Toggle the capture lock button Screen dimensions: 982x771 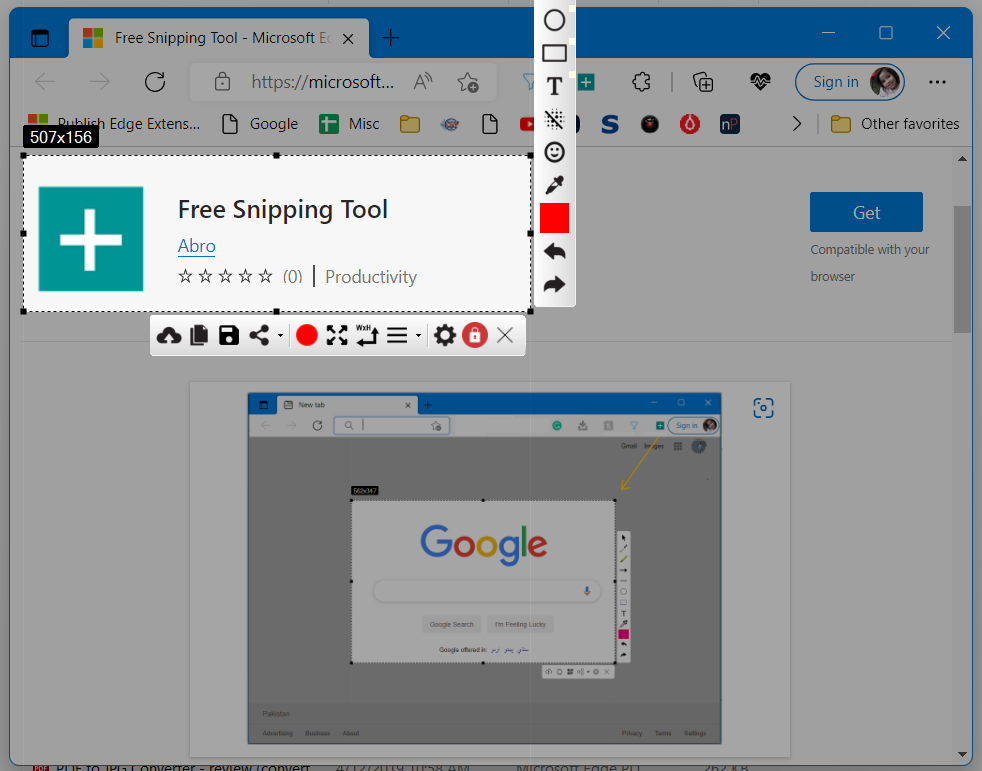coord(474,335)
